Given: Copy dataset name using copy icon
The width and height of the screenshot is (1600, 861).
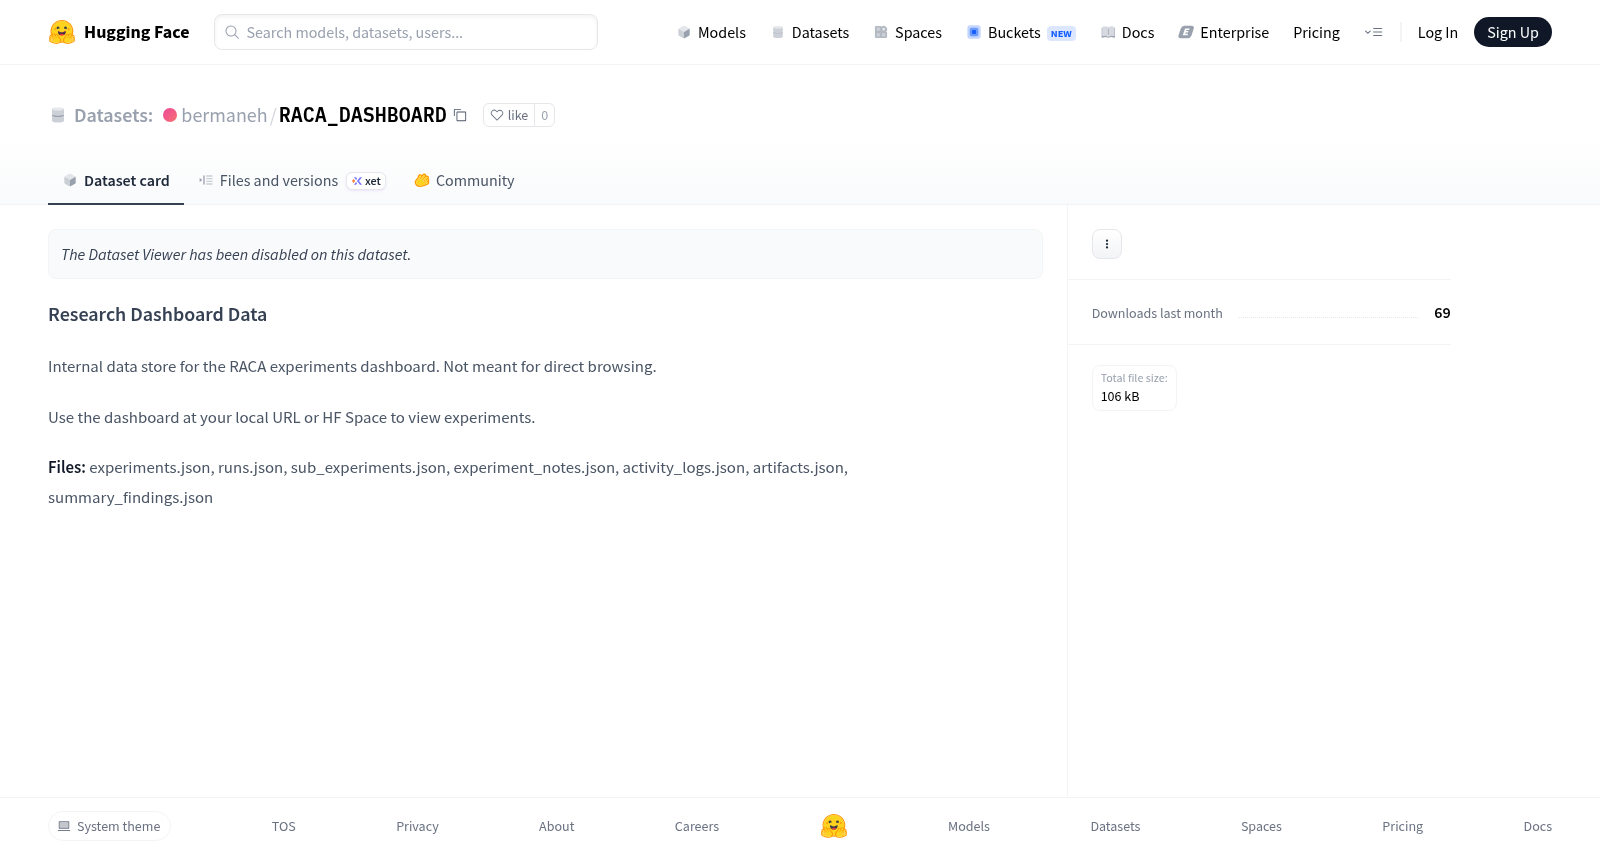Looking at the screenshot, I should [460, 115].
